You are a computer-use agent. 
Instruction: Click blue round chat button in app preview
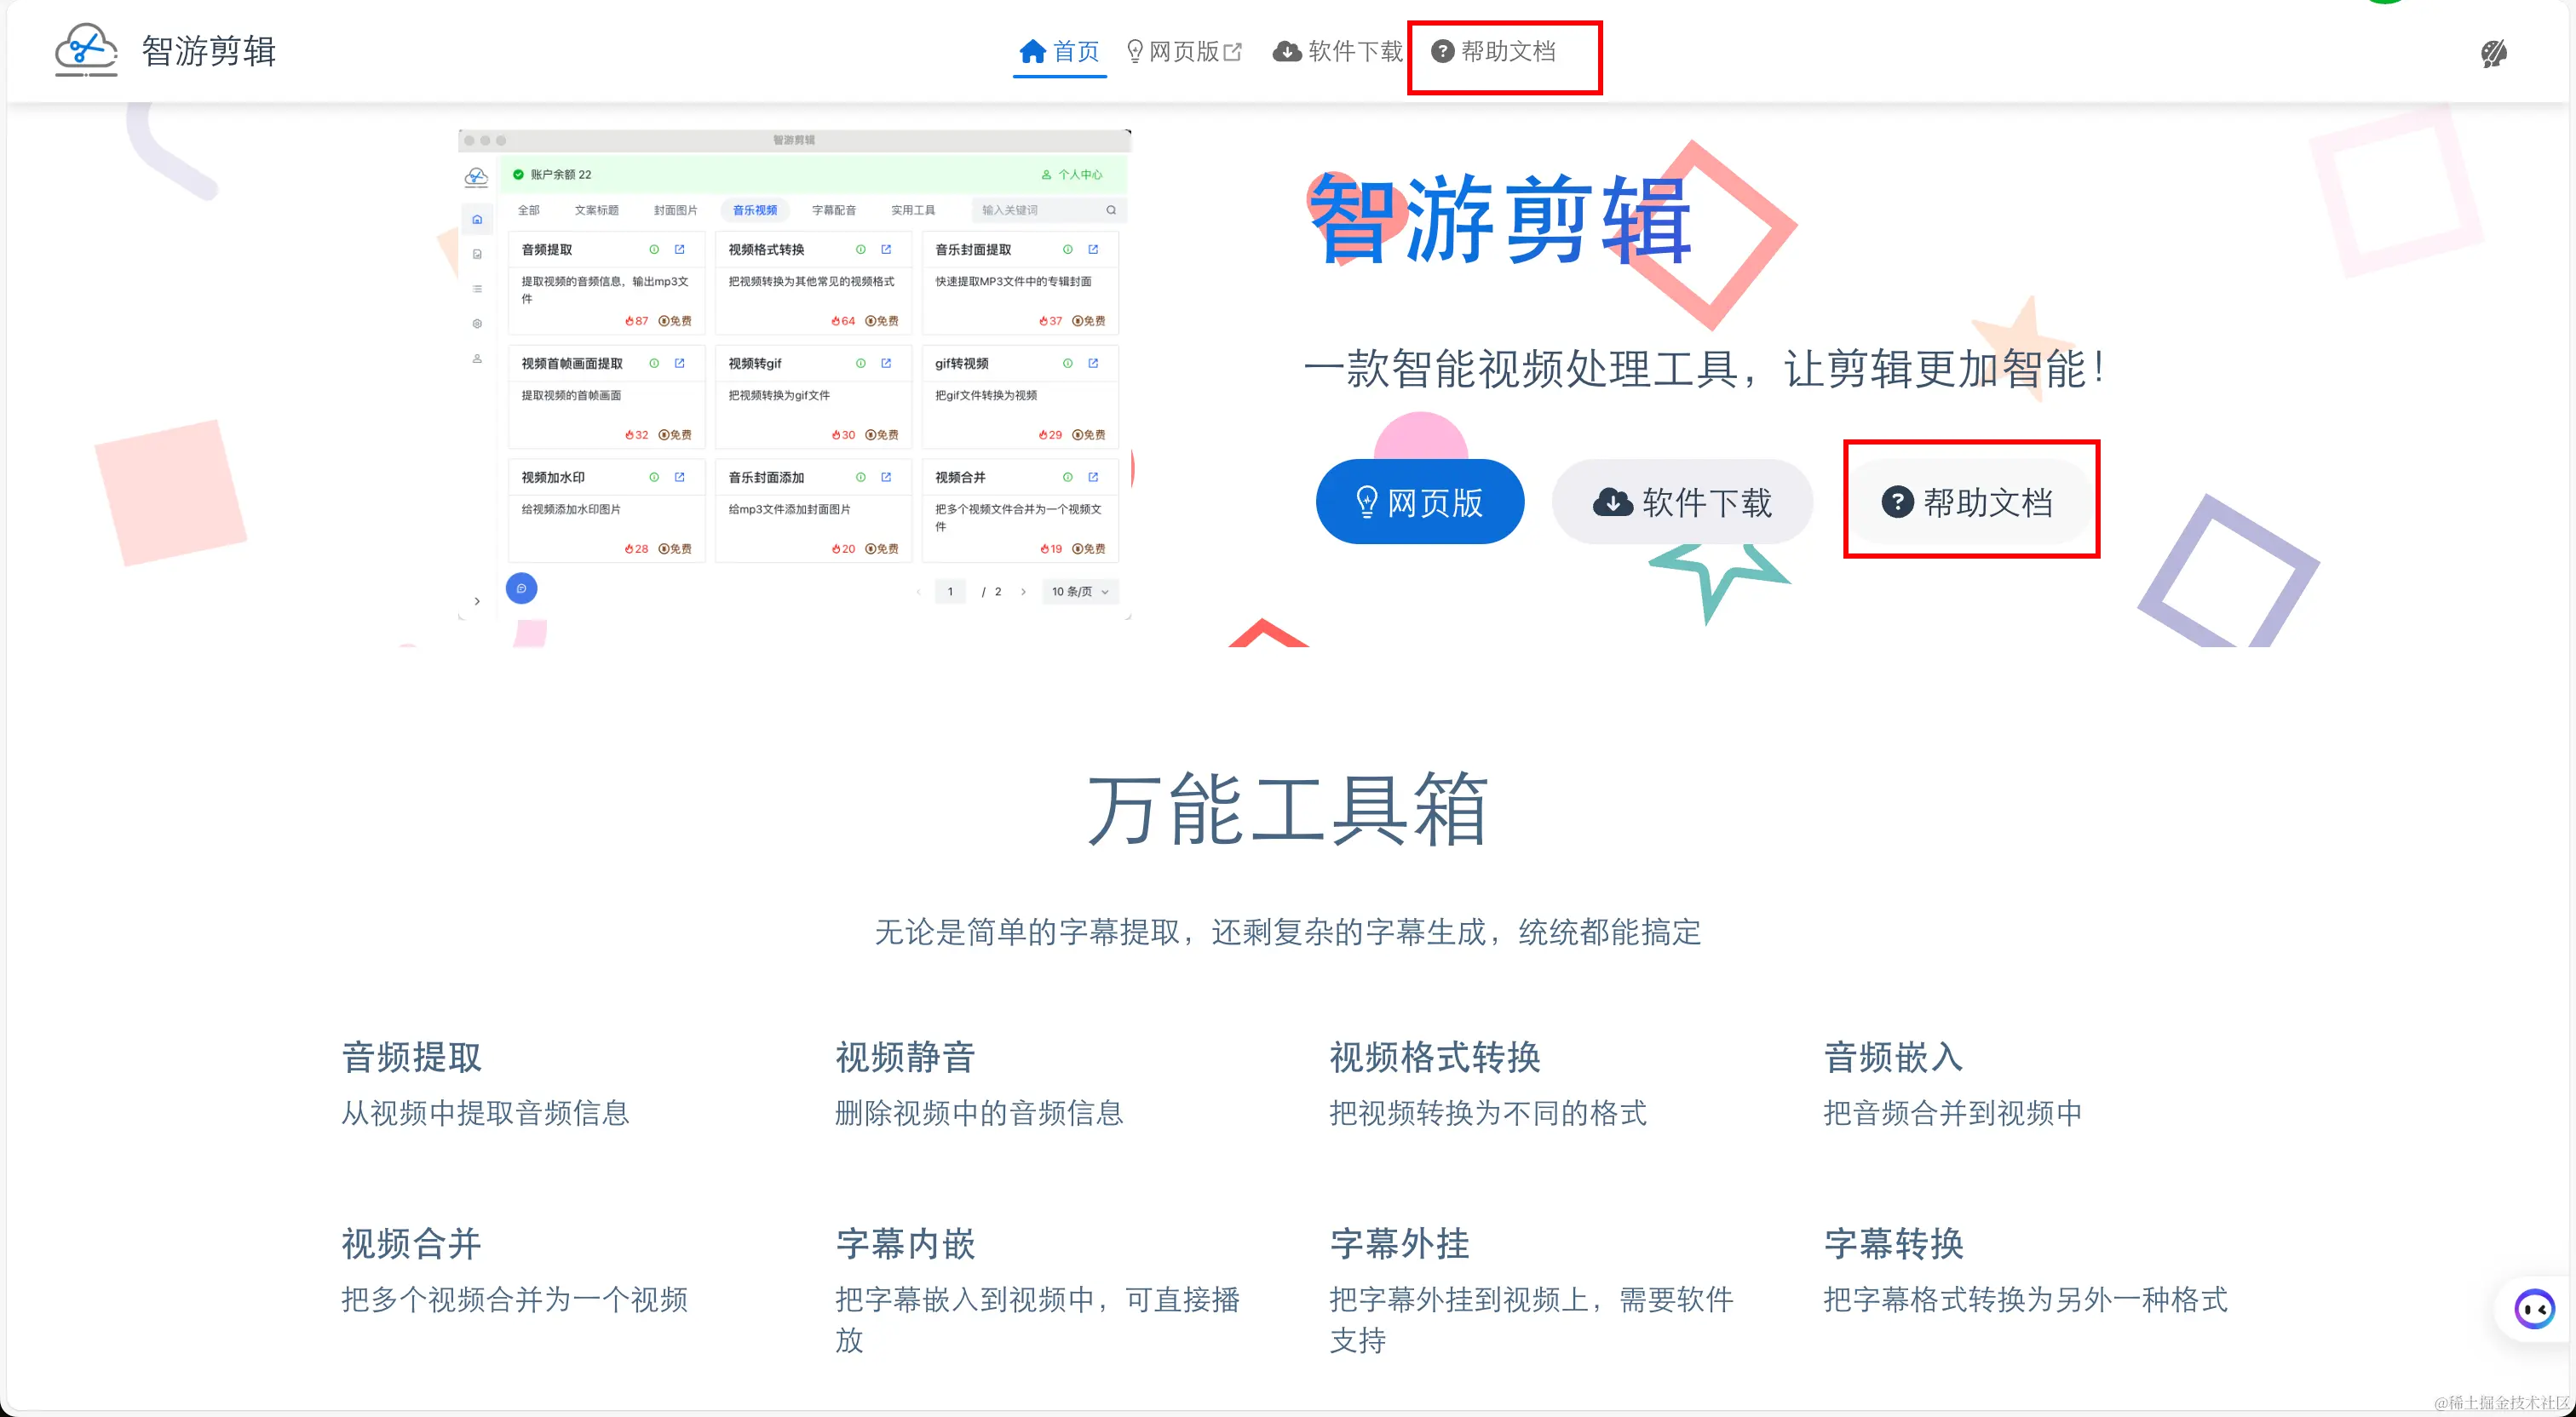[x=521, y=588]
